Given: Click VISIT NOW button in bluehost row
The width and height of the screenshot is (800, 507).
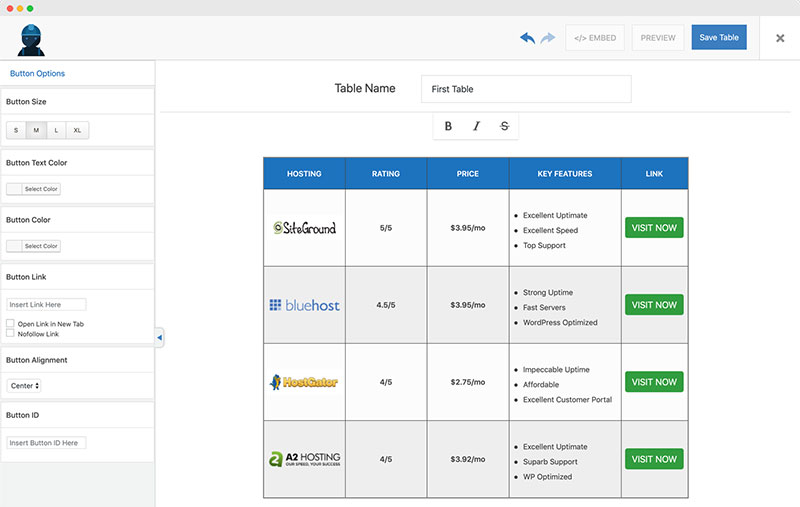Looking at the screenshot, I should coord(654,305).
